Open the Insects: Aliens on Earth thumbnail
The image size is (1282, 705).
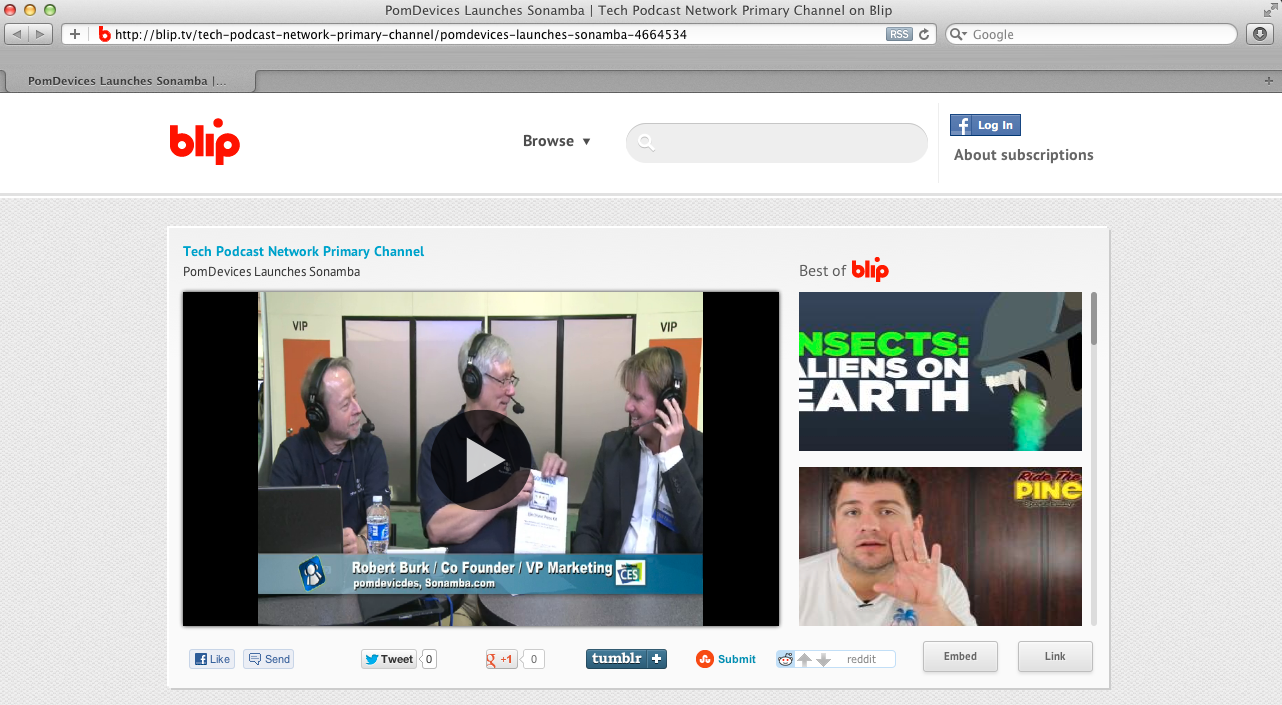[x=940, y=371]
